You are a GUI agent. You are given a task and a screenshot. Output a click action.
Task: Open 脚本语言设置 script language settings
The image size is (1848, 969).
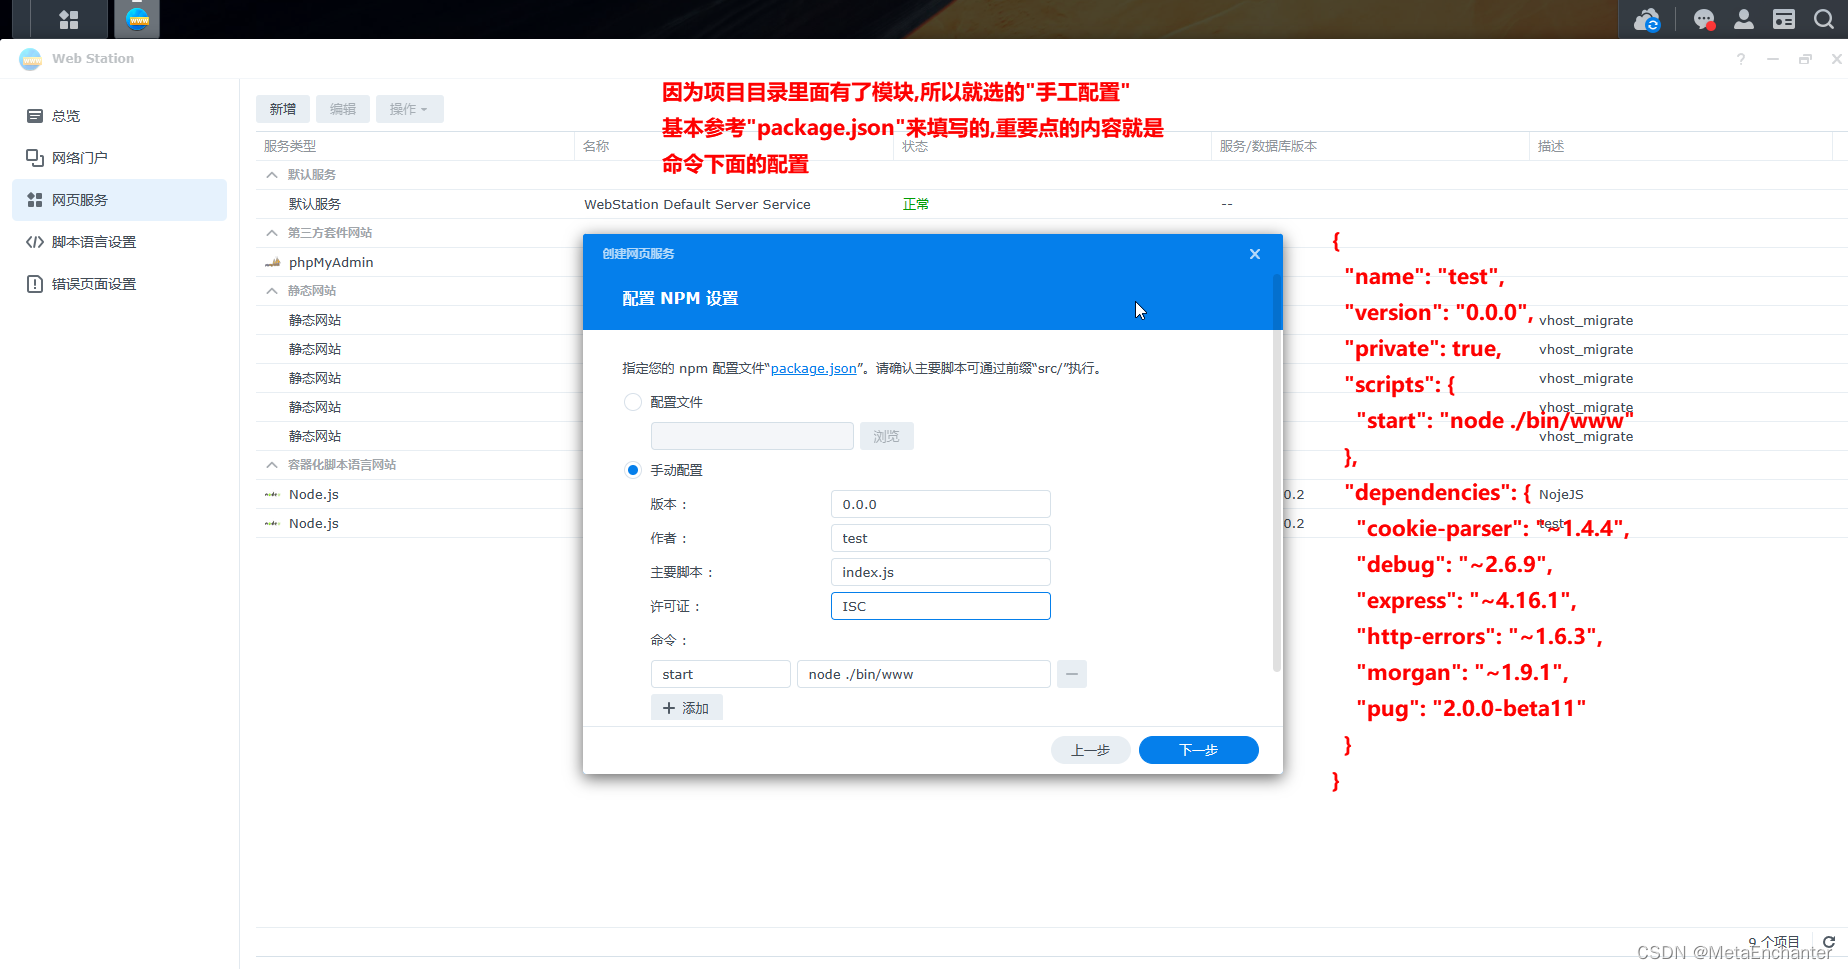[119, 242]
